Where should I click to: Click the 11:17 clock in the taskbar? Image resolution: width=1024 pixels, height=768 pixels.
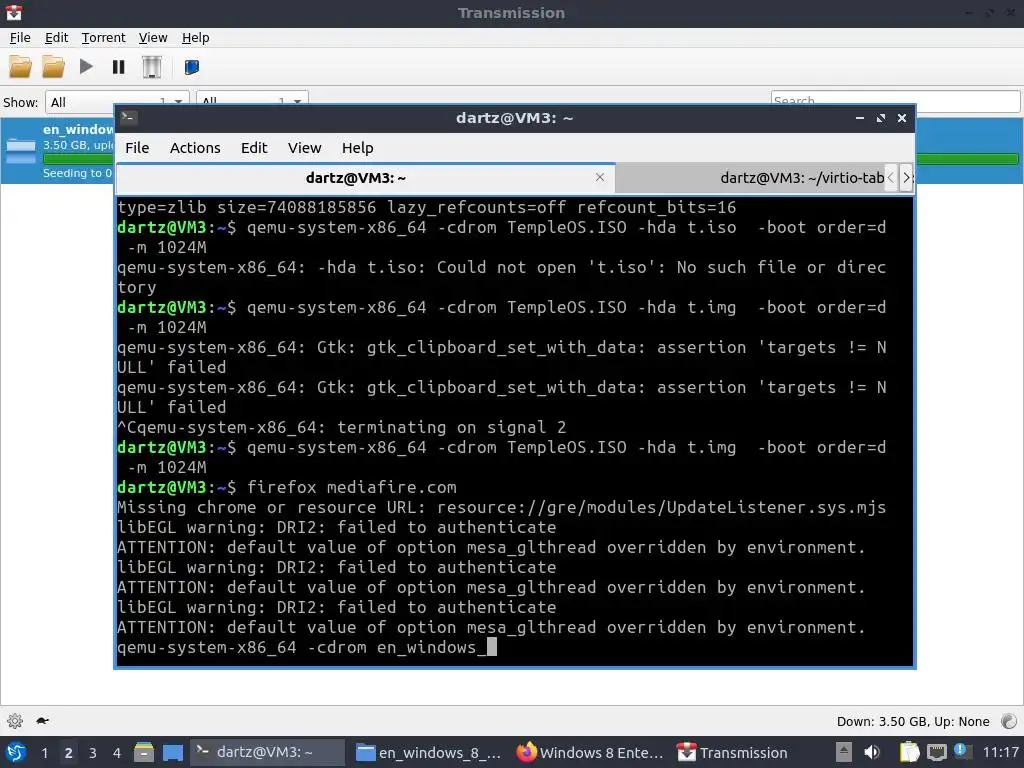click(x=1000, y=753)
